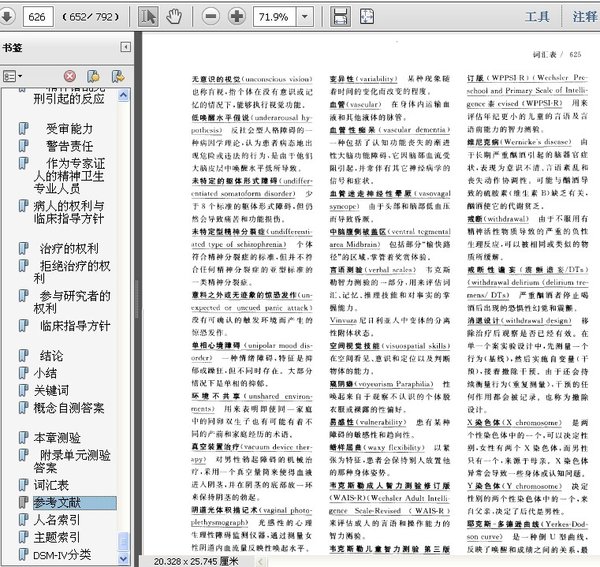600x567 pixels.
Task: Open the 工具 (Tools) pane
Action: click(537, 17)
